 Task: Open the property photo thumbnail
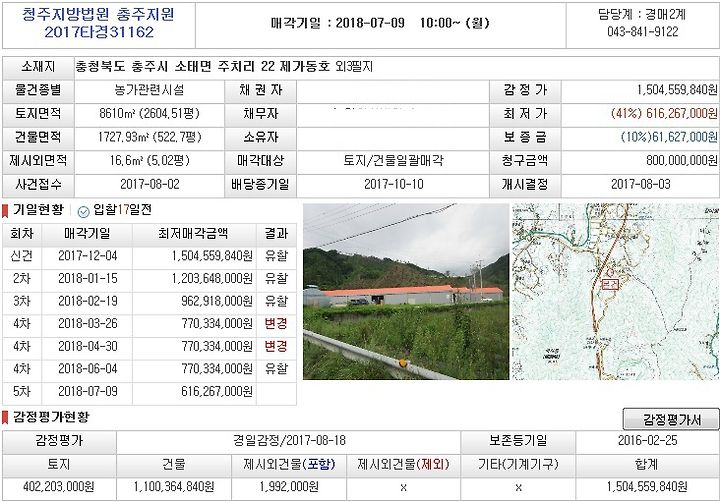406,291
